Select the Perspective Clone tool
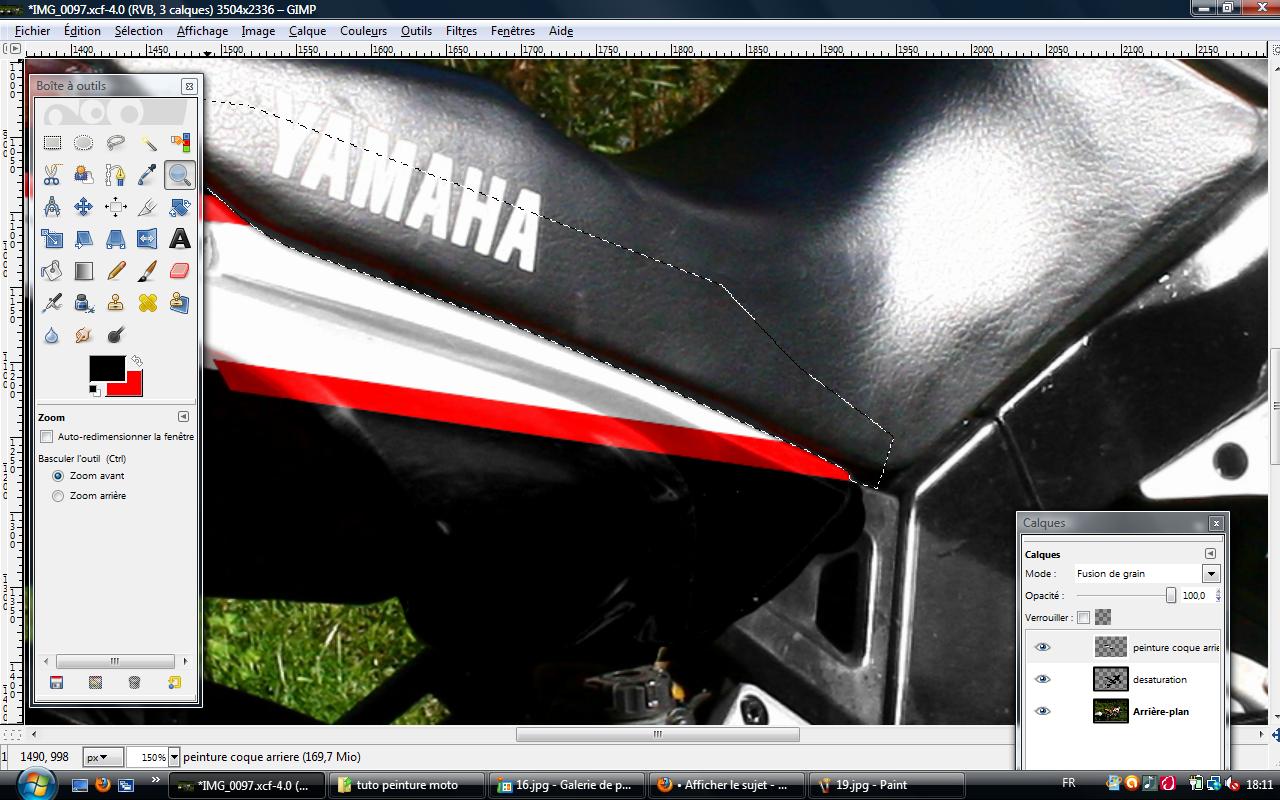The height and width of the screenshot is (800, 1280). [x=180, y=303]
